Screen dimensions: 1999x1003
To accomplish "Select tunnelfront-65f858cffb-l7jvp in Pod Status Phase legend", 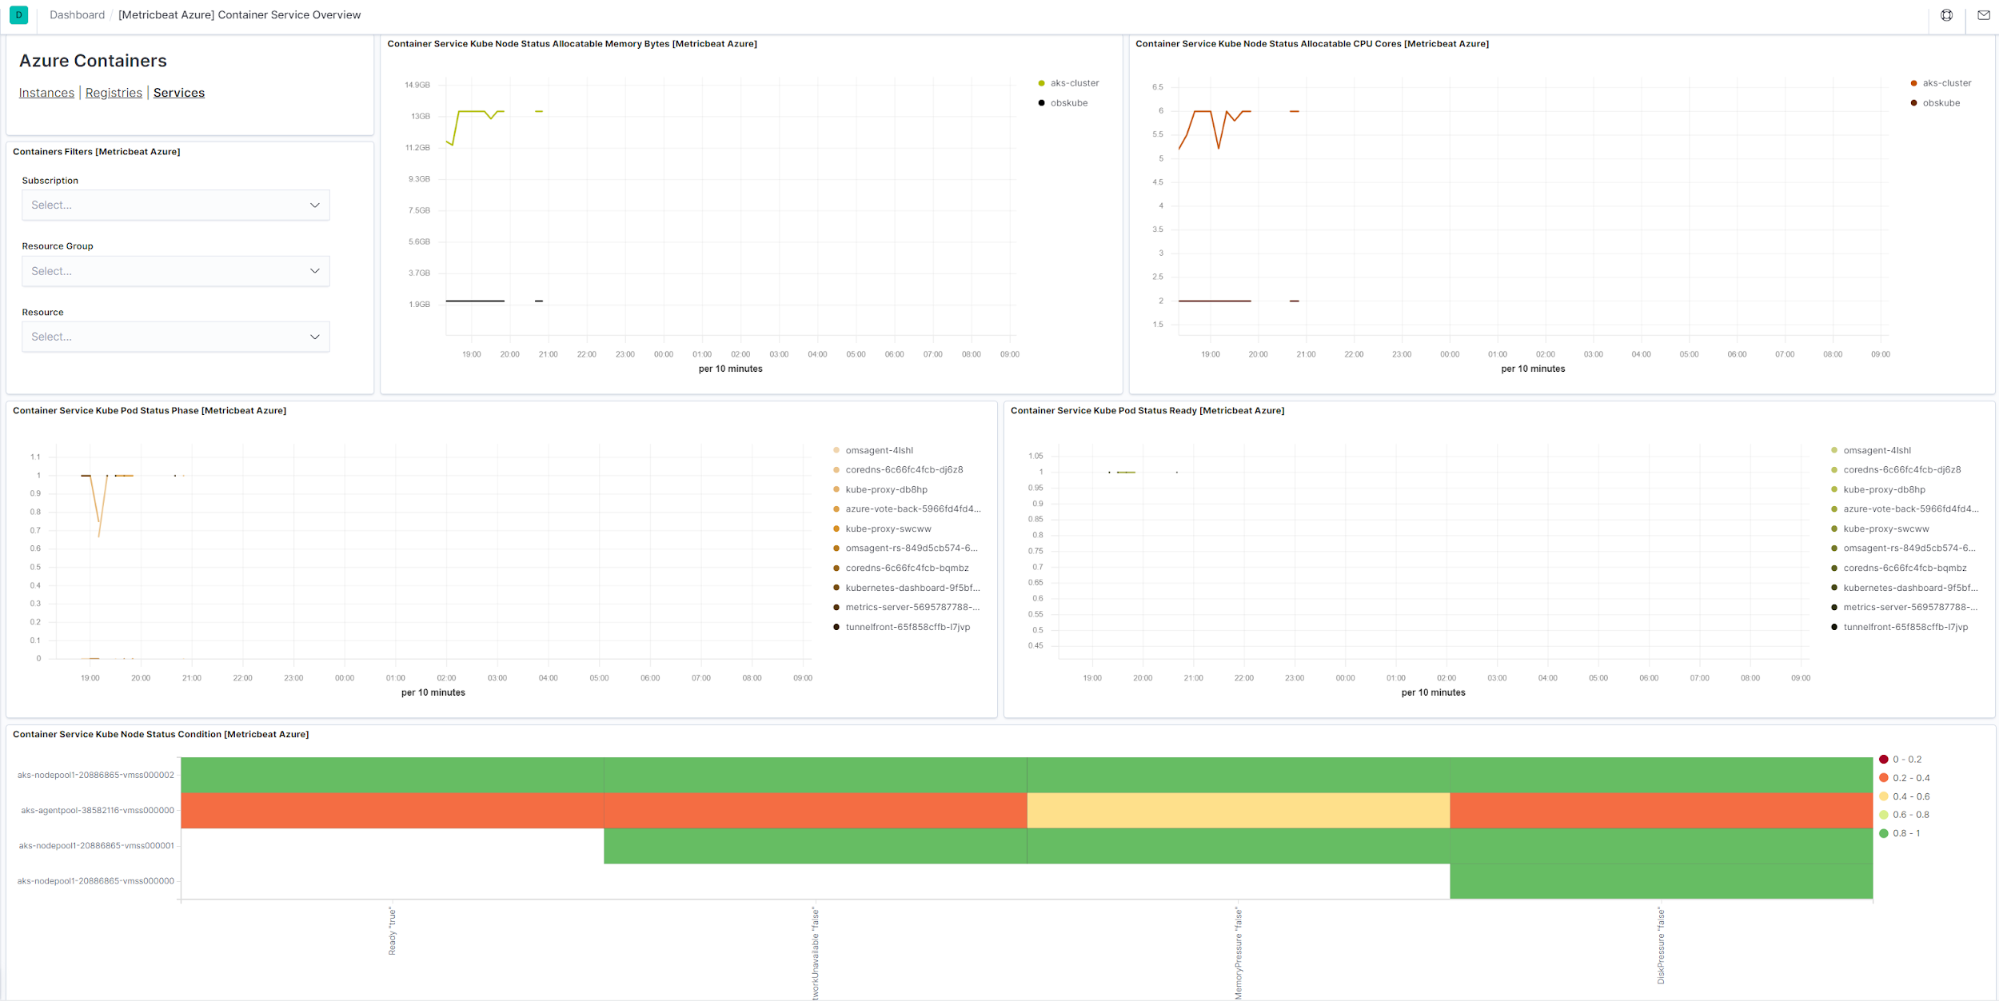I will pyautogui.click(x=902, y=627).
